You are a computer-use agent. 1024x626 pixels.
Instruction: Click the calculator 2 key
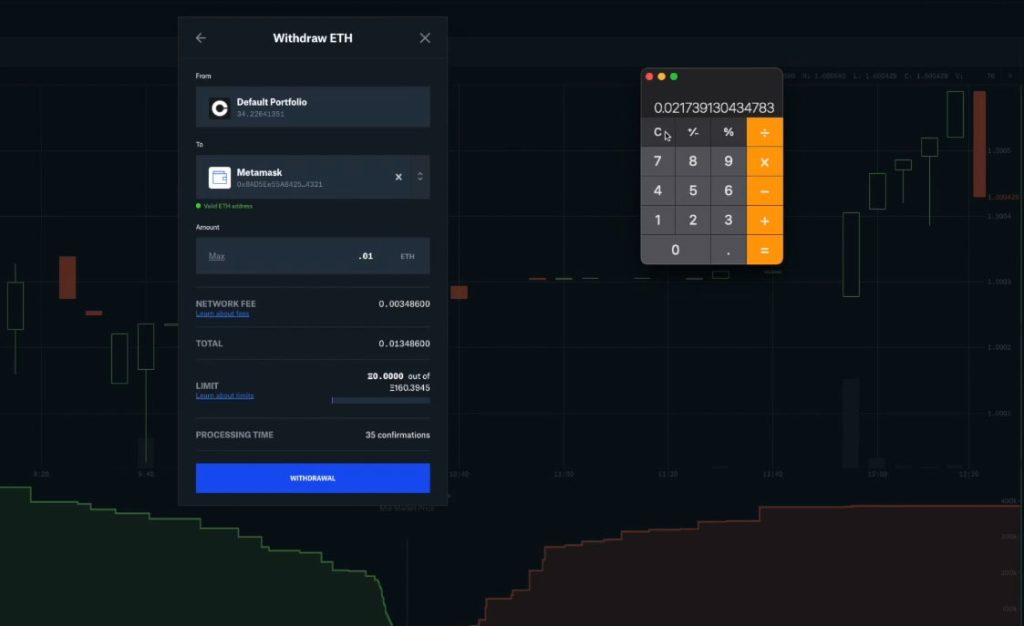pyautogui.click(x=693, y=220)
